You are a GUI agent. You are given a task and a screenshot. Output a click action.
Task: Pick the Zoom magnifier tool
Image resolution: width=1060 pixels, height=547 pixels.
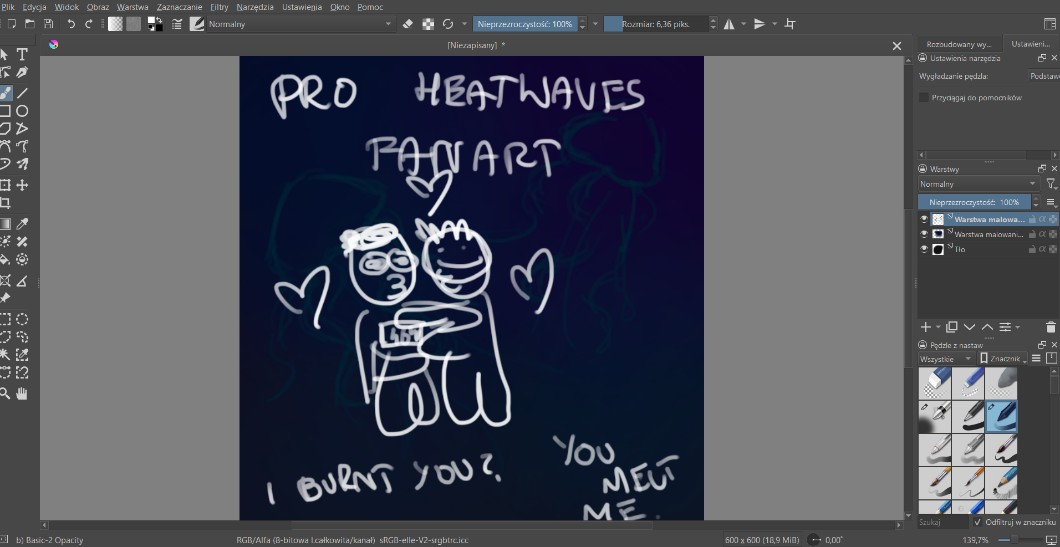(x=4, y=393)
